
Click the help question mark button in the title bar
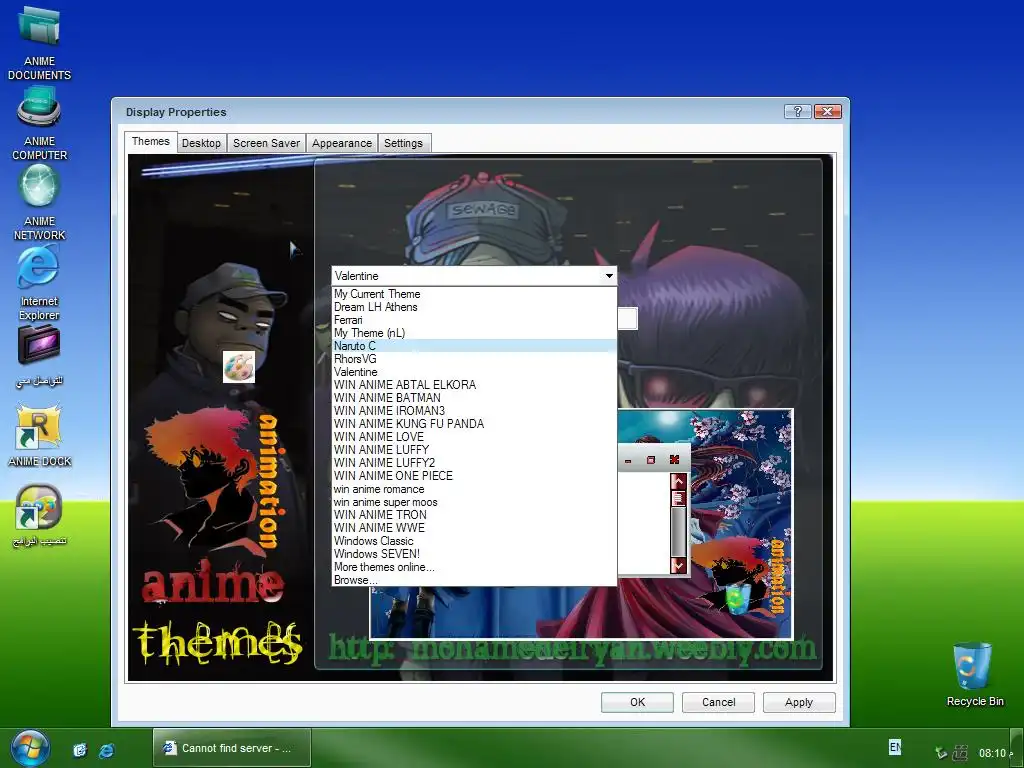coord(797,112)
